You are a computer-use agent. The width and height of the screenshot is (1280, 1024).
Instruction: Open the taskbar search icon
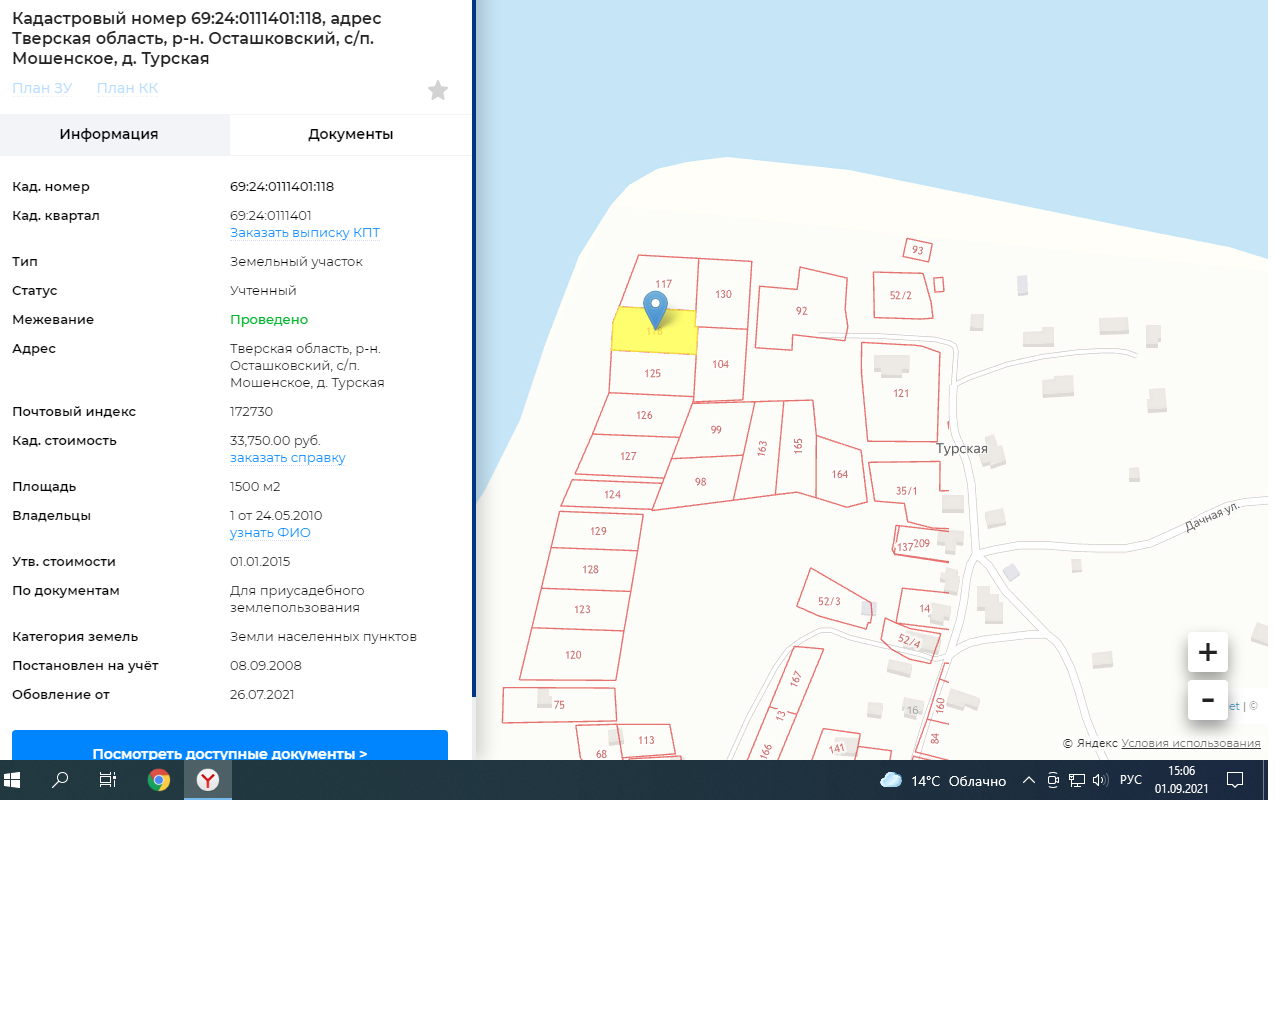click(60, 780)
